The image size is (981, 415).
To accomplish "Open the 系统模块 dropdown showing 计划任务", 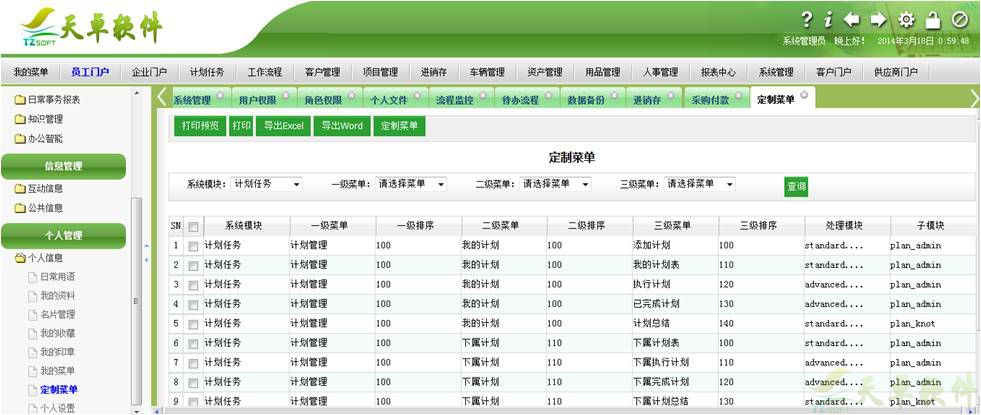I will click(267, 184).
